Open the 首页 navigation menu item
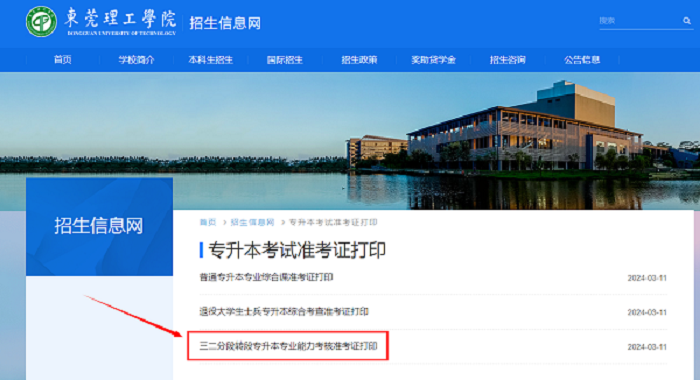This screenshot has height=380, width=700. (x=62, y=60)
